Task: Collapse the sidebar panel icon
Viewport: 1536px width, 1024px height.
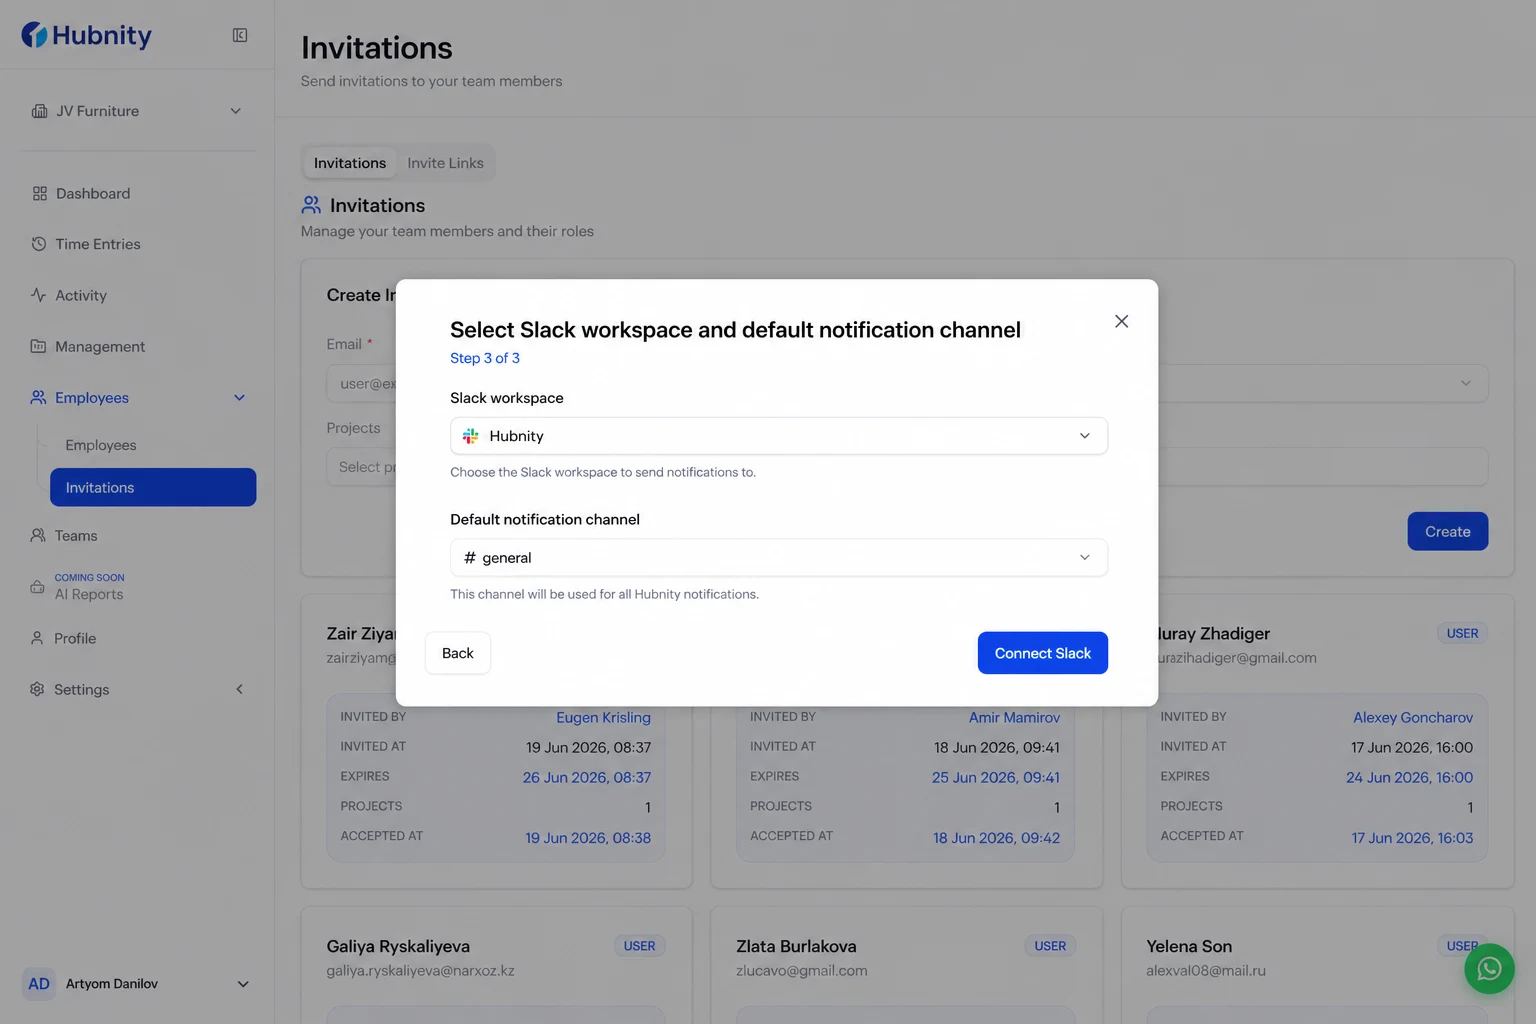Action: coord(240,35)
